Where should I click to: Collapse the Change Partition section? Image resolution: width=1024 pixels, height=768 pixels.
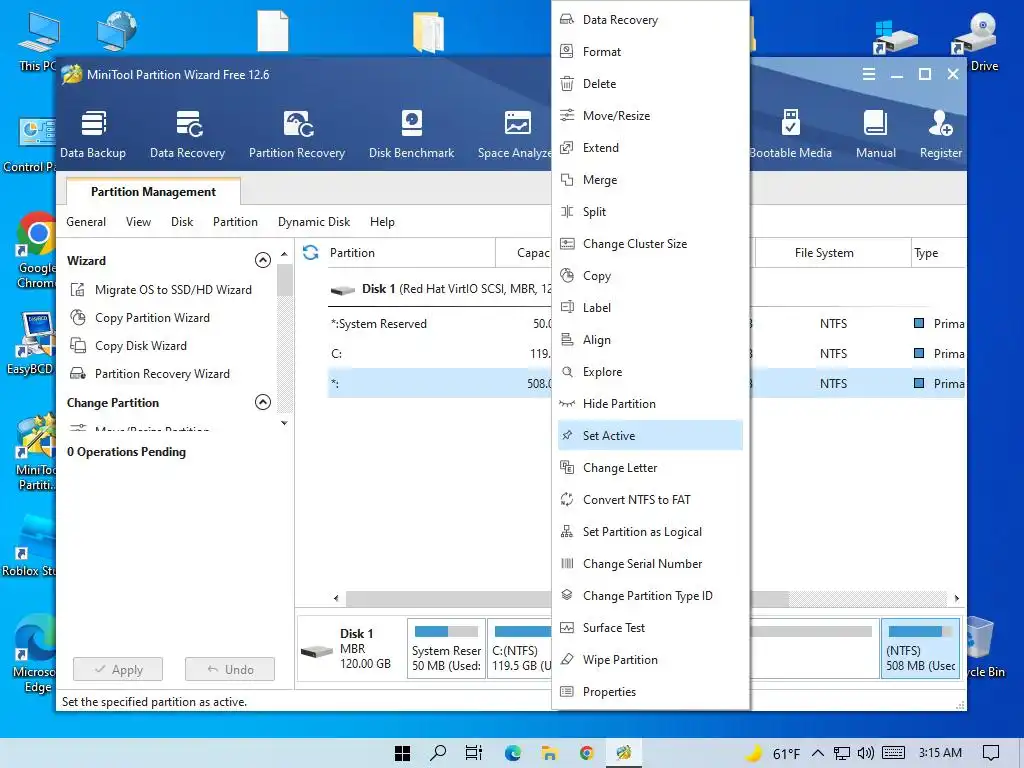click(263, 402)
